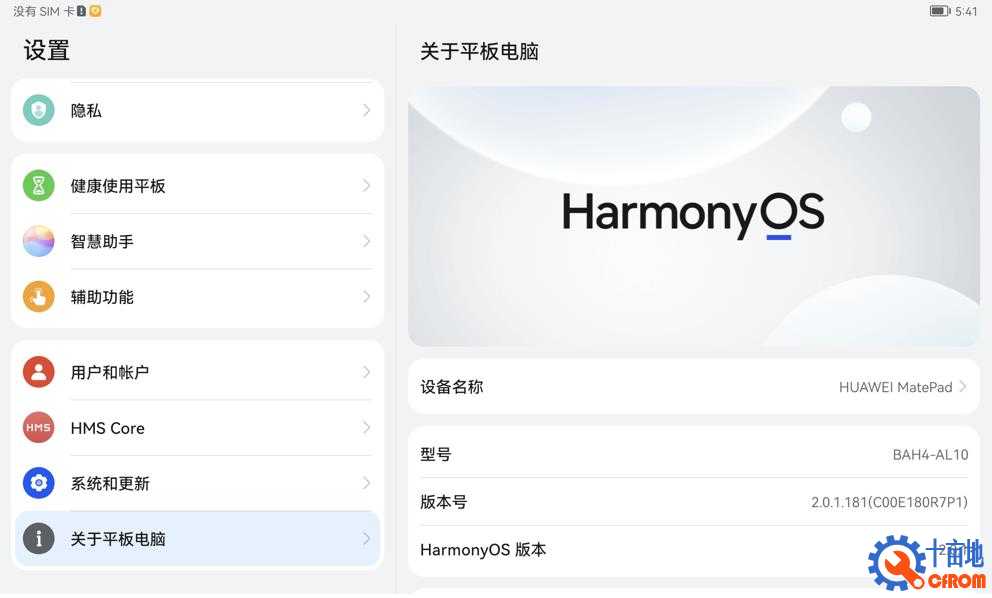Open the 设备名称 row
Image resolution: width=992 pixels, height=598 pixels.
(694, 387)
